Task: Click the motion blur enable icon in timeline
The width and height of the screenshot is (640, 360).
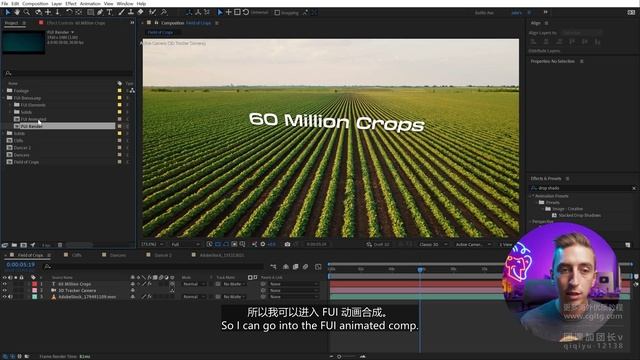Action: [x=305, y=267]
